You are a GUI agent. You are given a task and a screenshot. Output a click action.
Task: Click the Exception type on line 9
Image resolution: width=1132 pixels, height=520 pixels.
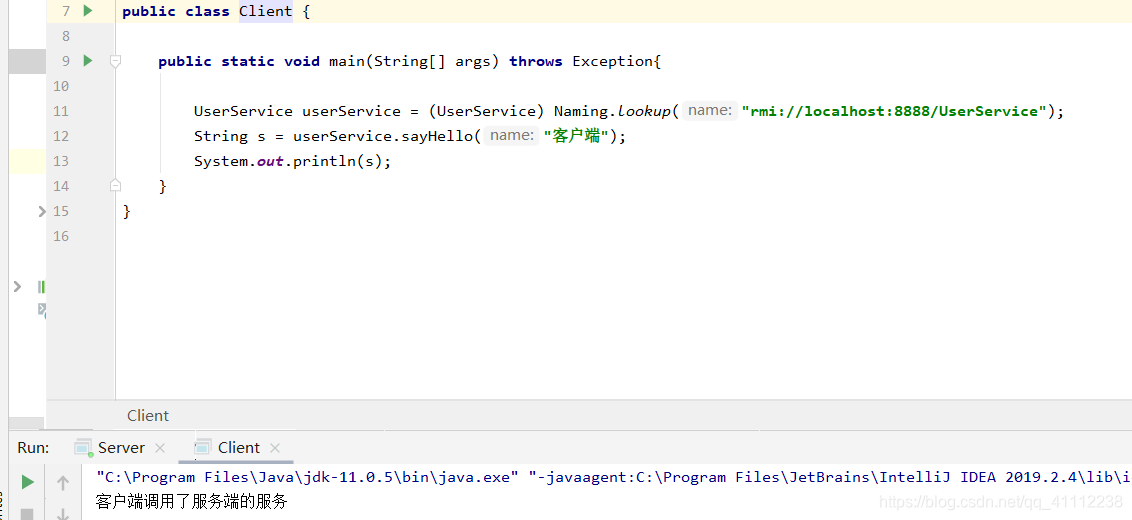point(613,61)
